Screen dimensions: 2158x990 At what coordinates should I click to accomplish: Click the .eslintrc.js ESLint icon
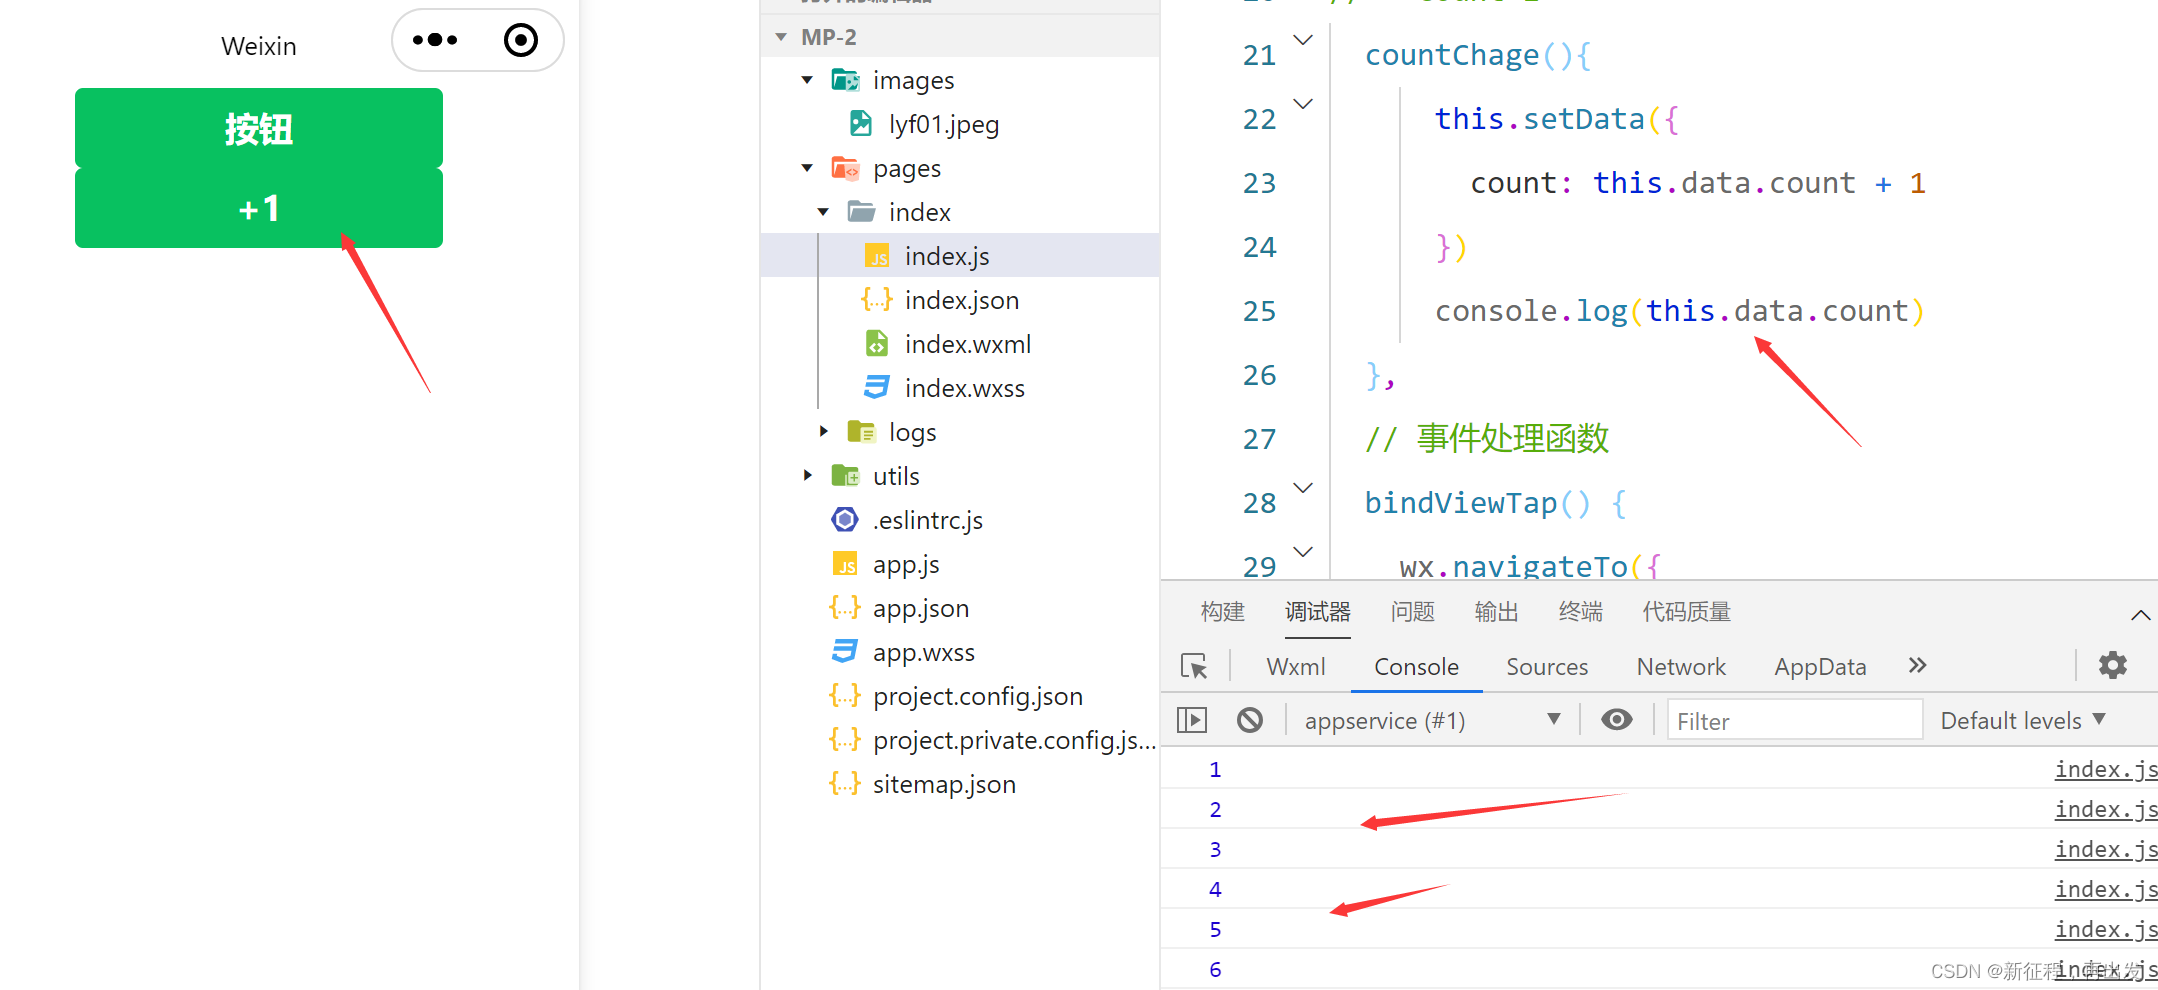845,520
